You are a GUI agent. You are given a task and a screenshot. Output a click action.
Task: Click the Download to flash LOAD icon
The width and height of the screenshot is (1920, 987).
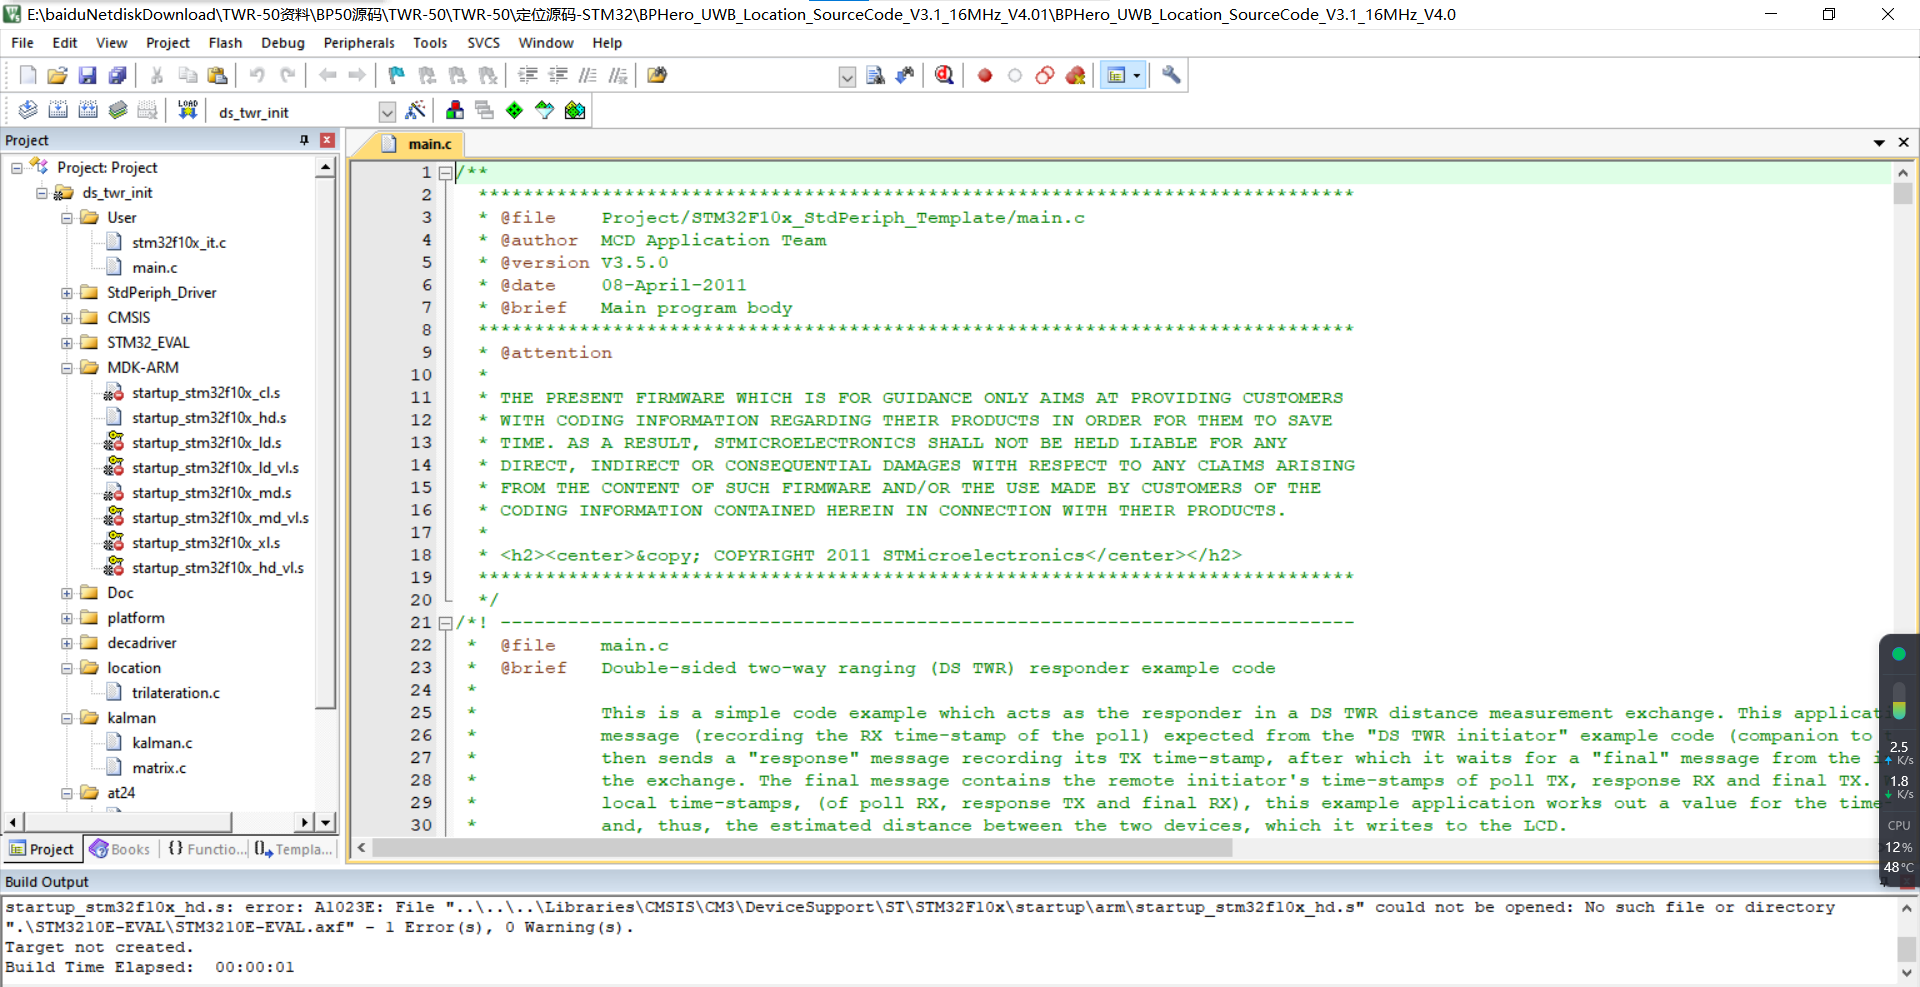tap(187, 110)
